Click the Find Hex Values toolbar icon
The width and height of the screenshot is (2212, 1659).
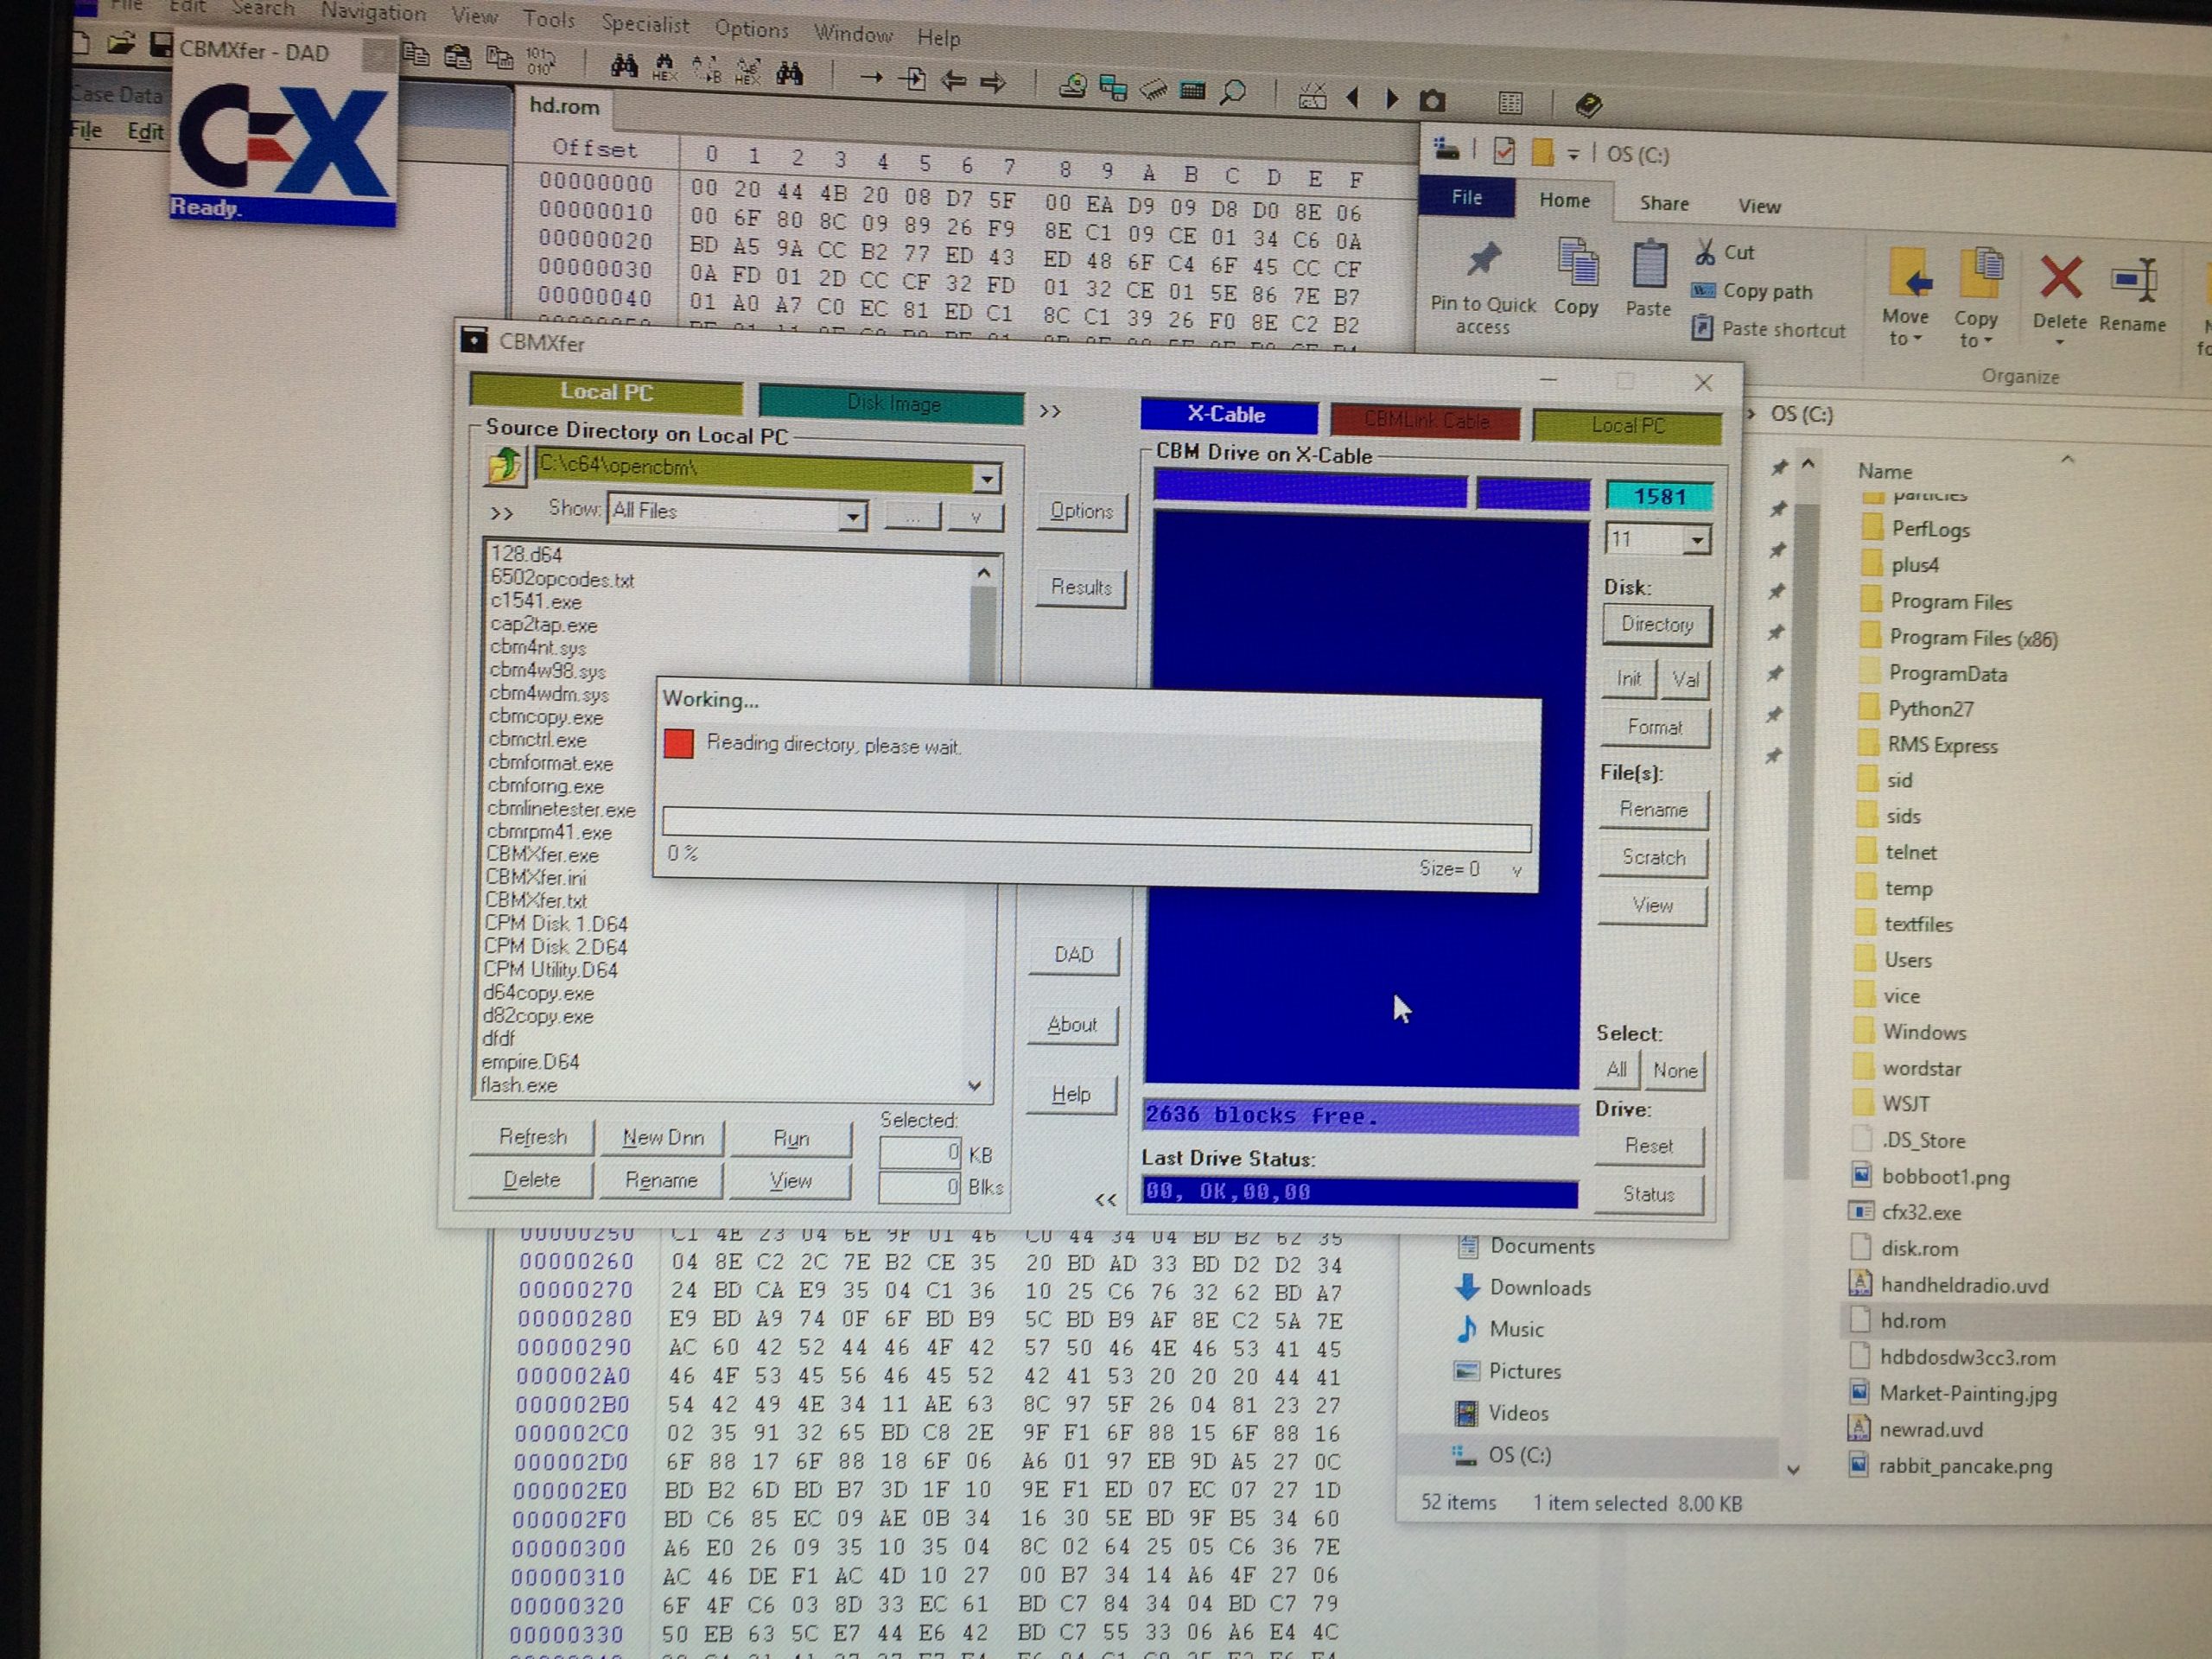coord(664,68)
